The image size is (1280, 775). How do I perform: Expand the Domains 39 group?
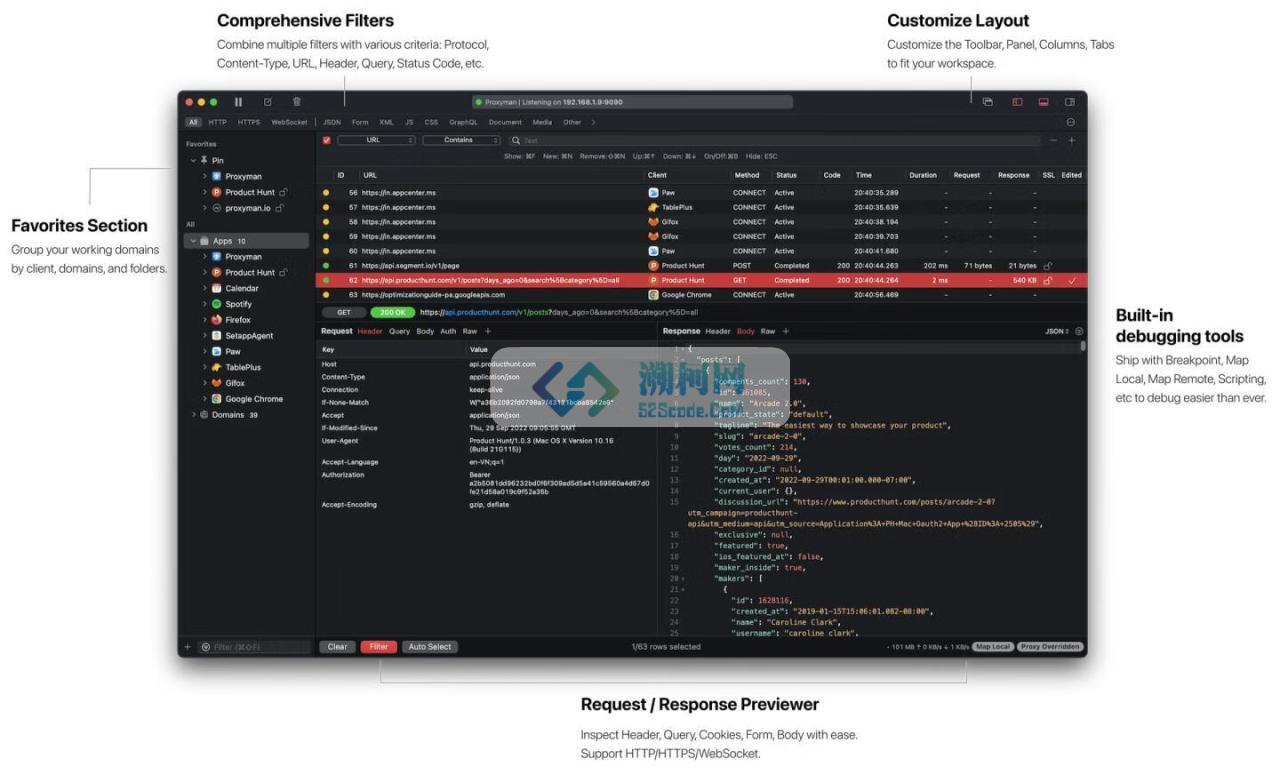coord(193,415)
